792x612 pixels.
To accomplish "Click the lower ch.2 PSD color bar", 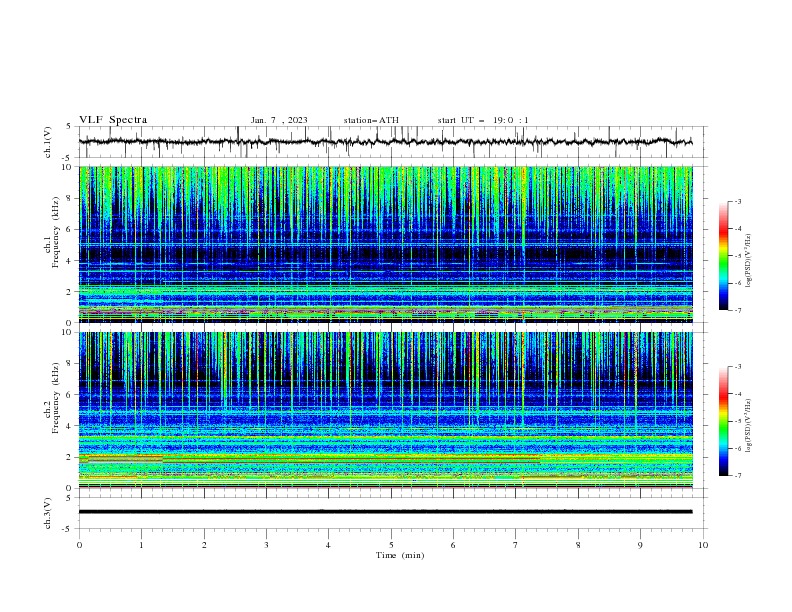I will pyautogui.click(x=723, y=421).
